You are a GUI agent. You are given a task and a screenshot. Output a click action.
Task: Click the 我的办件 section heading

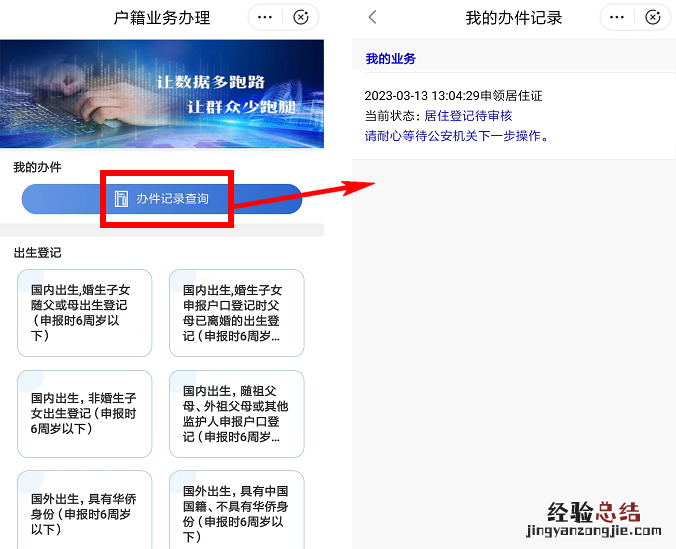(x=38, y=167)
